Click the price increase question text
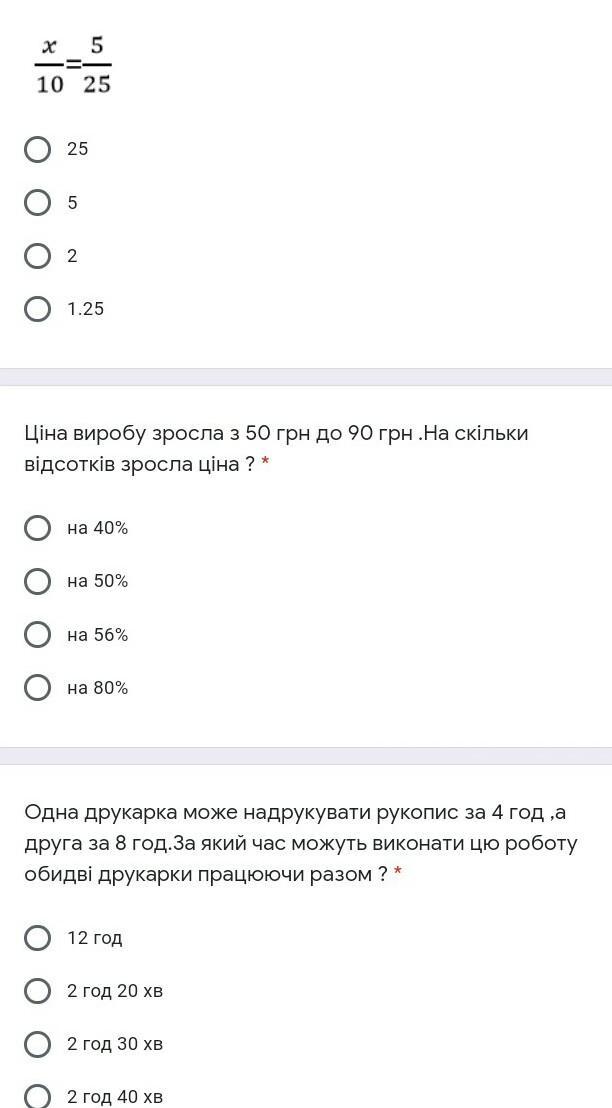Viewport: 612px width, 1108px height. coord(276,449)
